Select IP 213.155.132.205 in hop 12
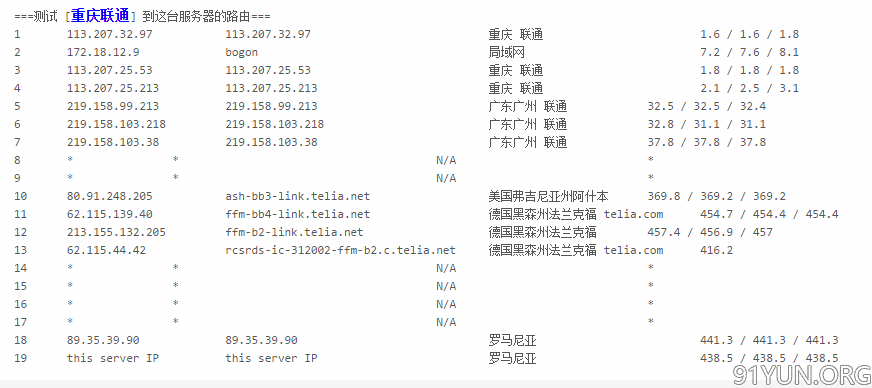 116,232
